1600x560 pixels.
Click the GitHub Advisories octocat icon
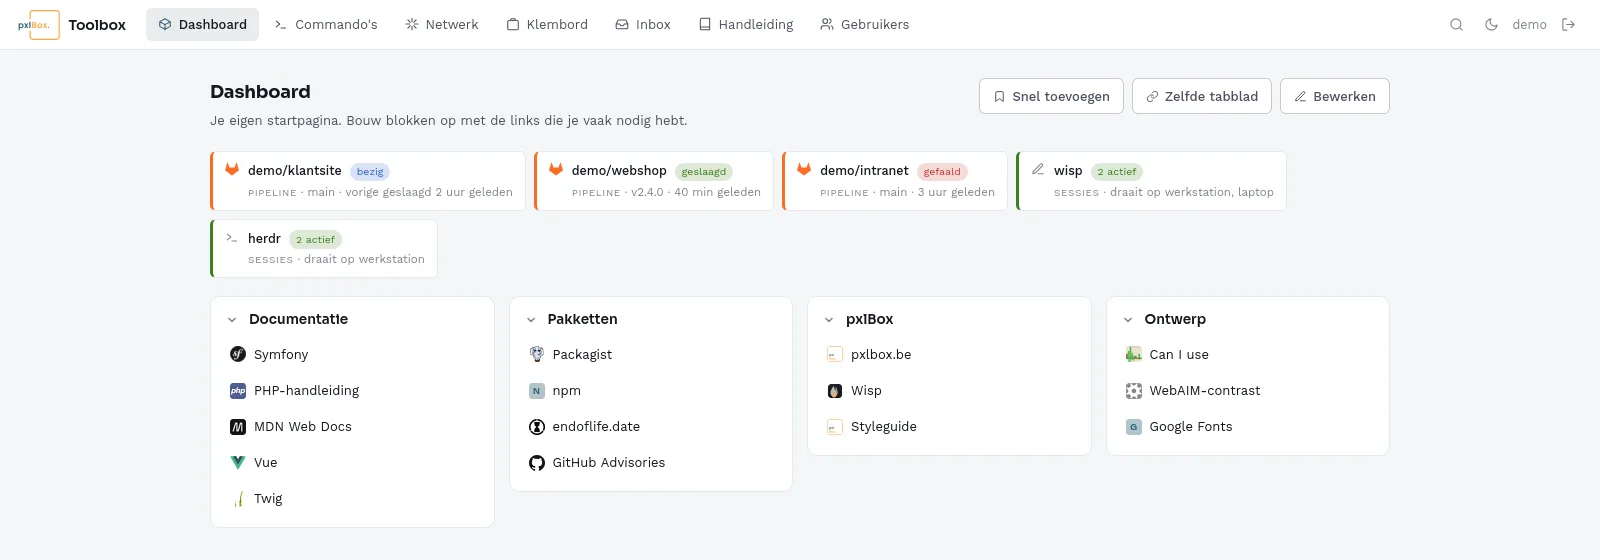point(537,463)
